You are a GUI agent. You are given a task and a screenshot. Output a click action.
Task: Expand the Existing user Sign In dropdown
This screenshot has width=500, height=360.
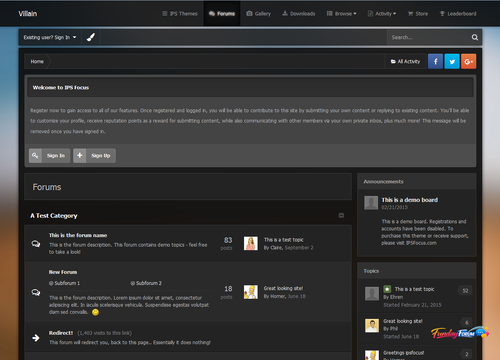[50, 37]
